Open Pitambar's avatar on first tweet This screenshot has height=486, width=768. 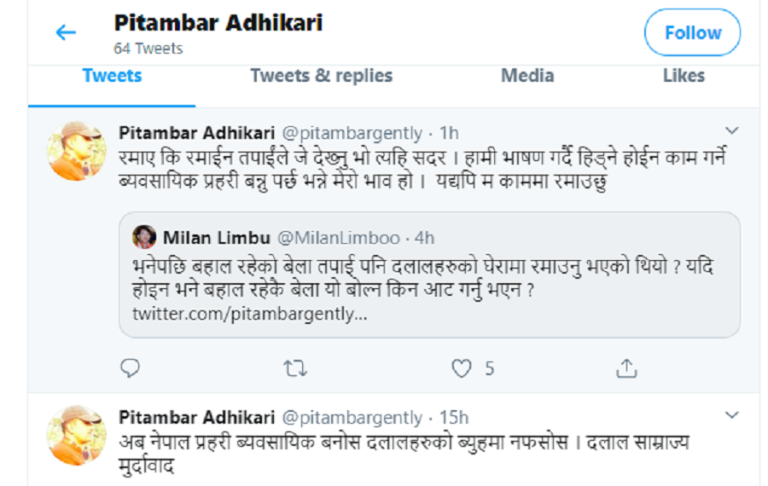point(77,150)
